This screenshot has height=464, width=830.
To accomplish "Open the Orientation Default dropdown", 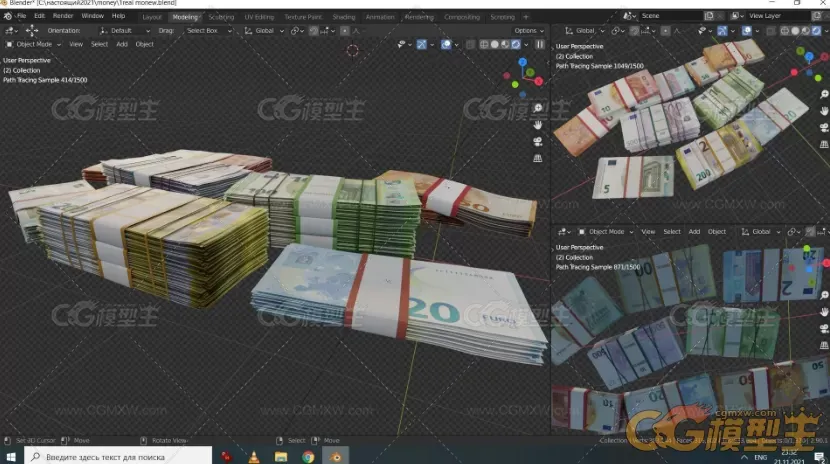I will tap(125, 31).
